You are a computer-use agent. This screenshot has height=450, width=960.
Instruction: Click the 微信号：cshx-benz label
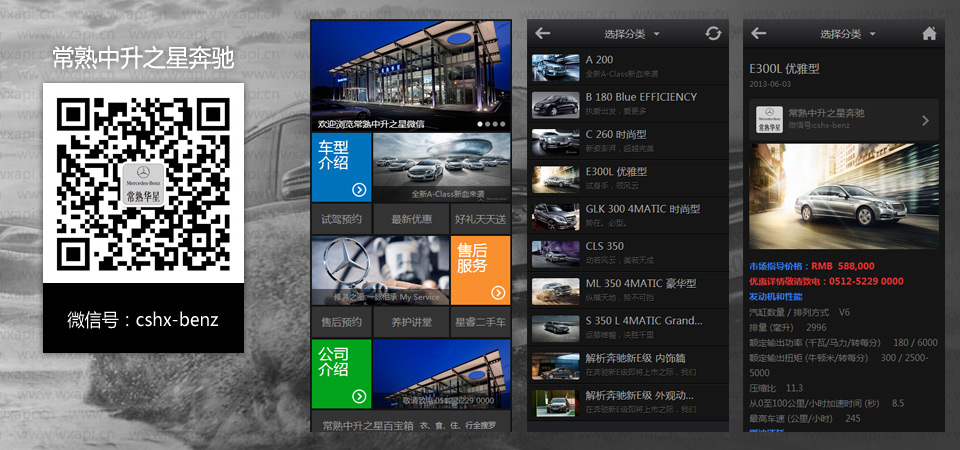[143, 320]
